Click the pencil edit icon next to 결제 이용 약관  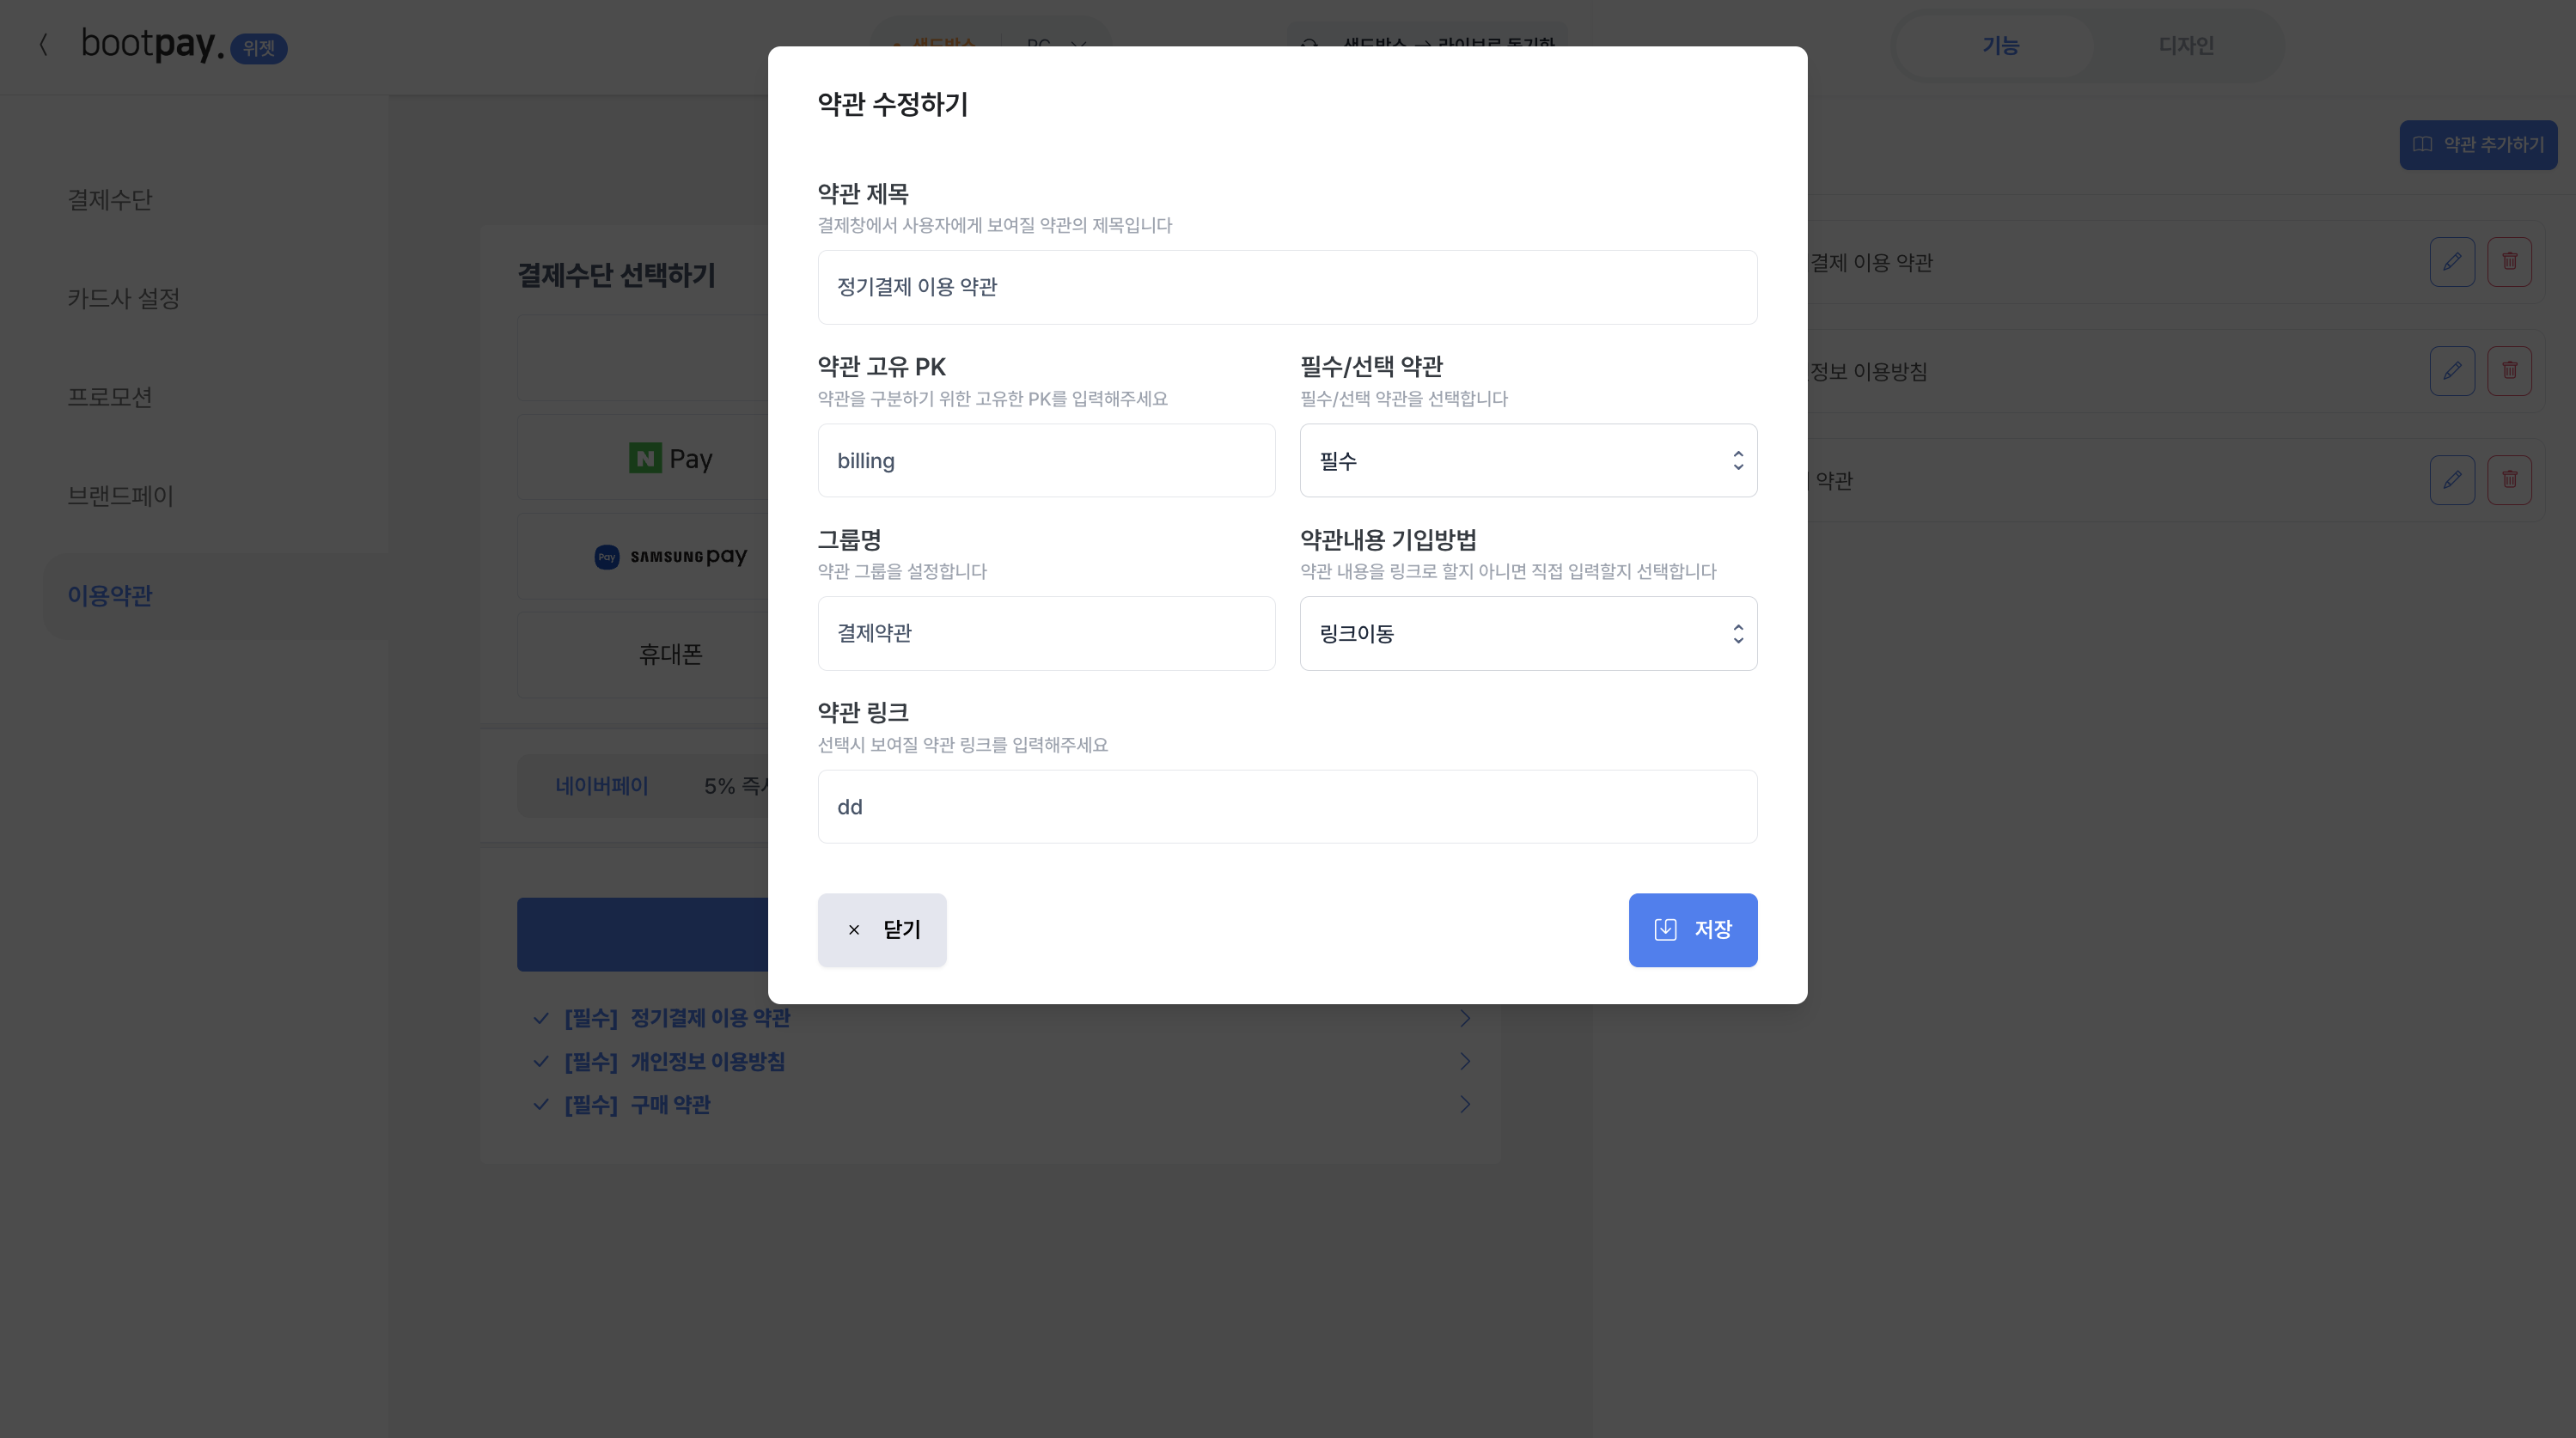(2452, 262)
